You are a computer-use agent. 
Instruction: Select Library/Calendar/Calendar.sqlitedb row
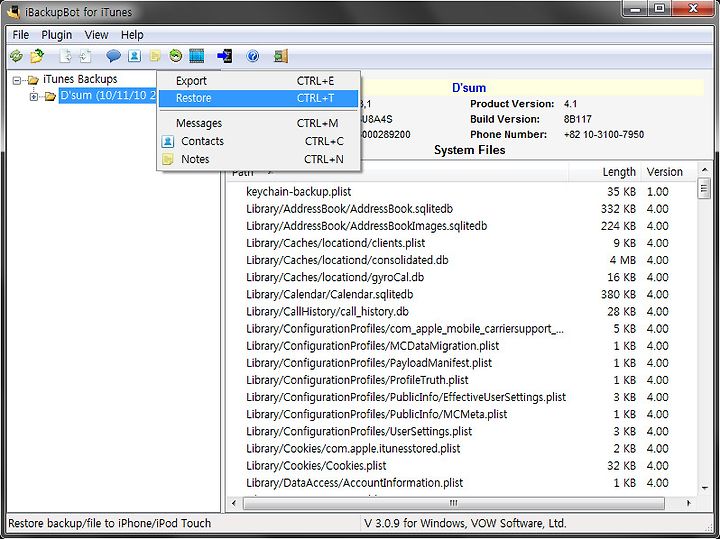click(462, 294)
